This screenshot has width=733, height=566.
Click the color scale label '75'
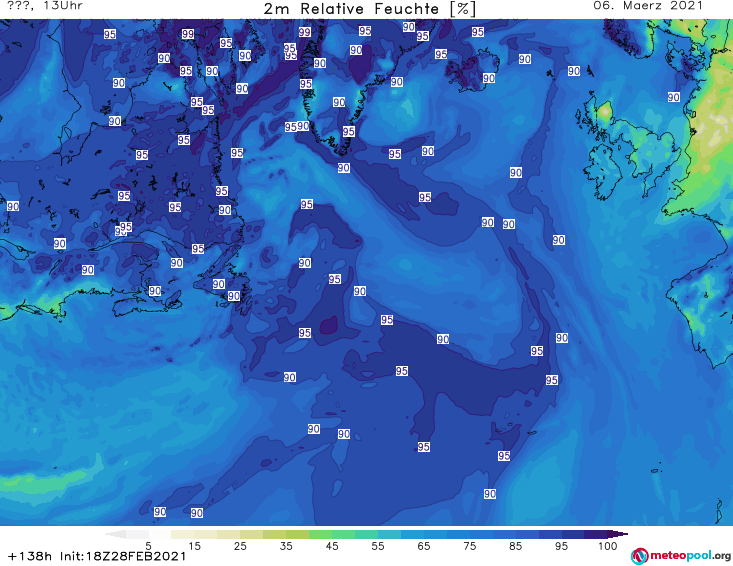[x=469, y=546]
